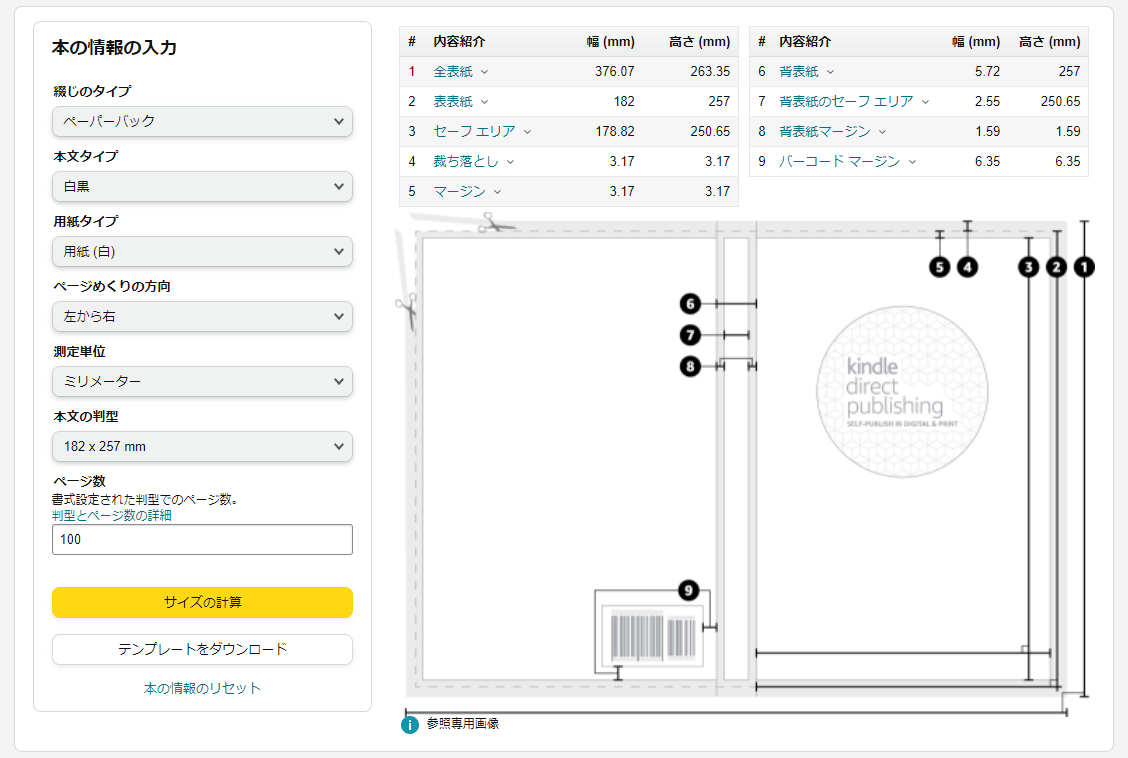
Task: Click the 5.72 width value for 背表紙
Action: (987, 72)
